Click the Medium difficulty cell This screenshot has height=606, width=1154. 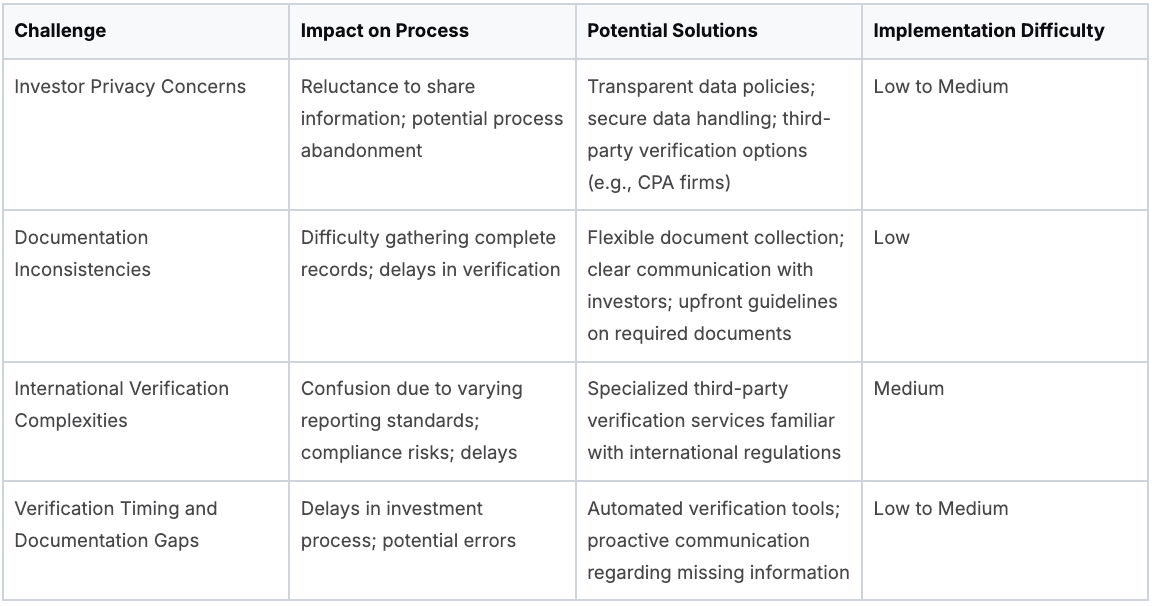(x=1005, y=421)
